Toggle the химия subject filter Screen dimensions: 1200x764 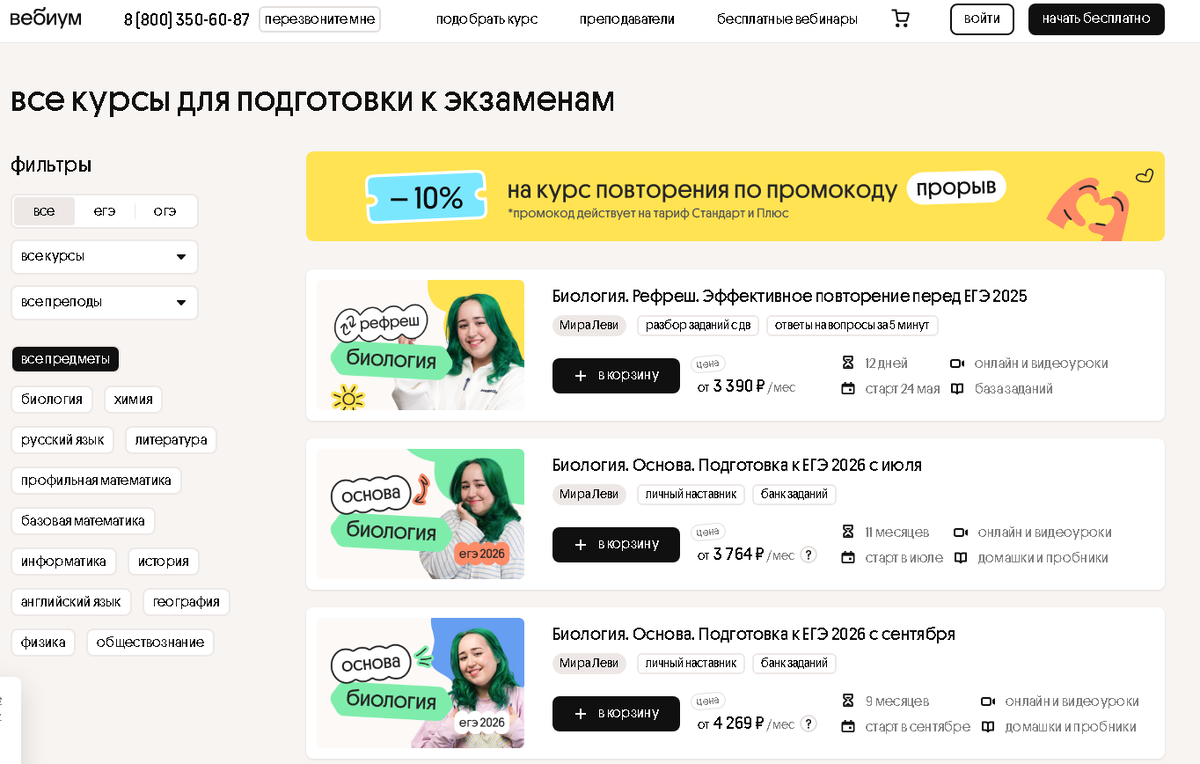[x=133, y=399]
